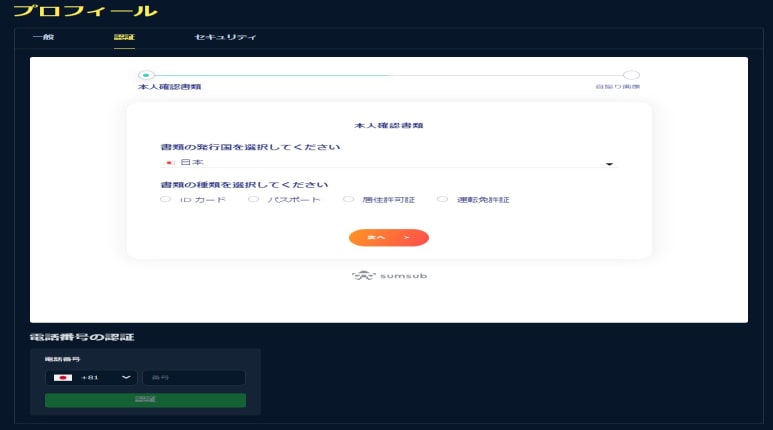Click the green 認証 verify button
This screenshot has height=430, width=773.
[x=145, y=400]
